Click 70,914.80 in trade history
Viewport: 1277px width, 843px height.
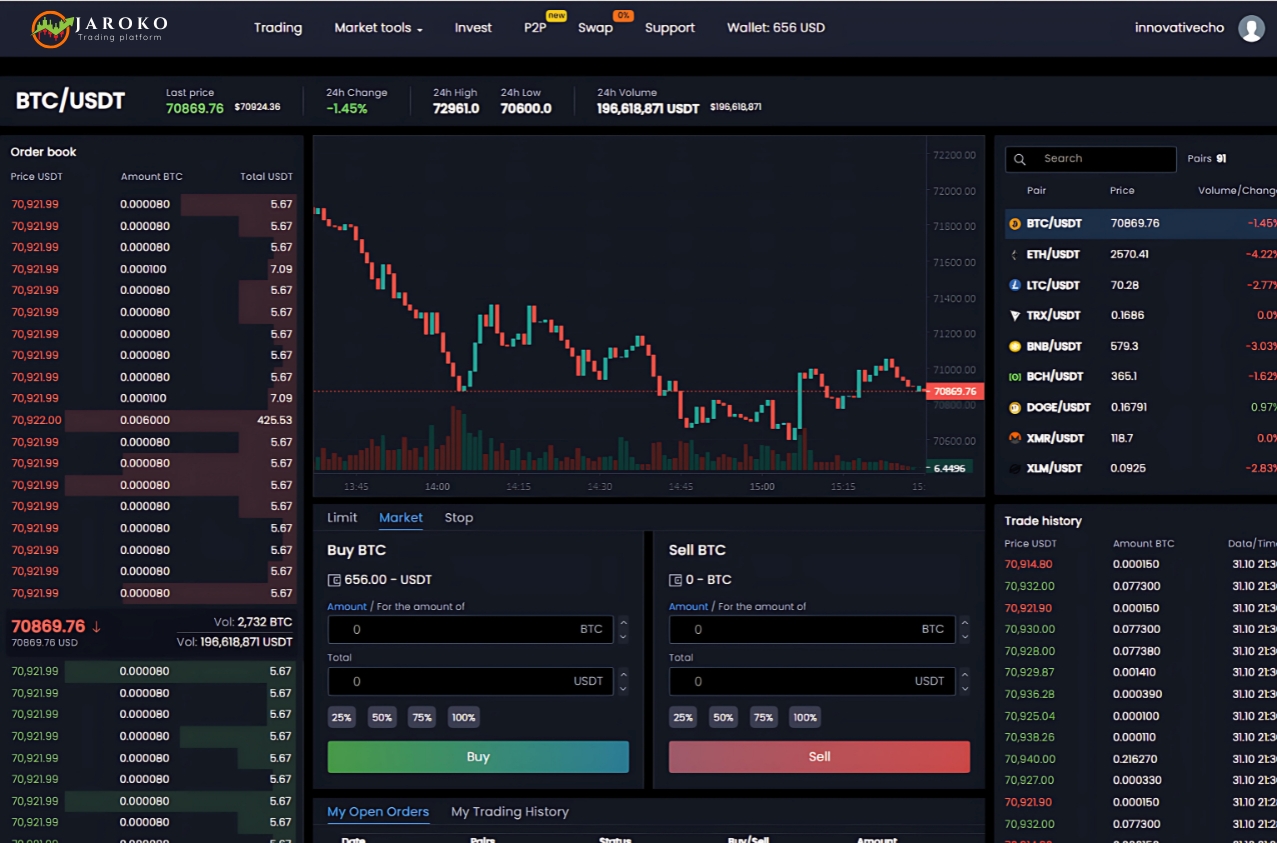tap(1029, 565)
